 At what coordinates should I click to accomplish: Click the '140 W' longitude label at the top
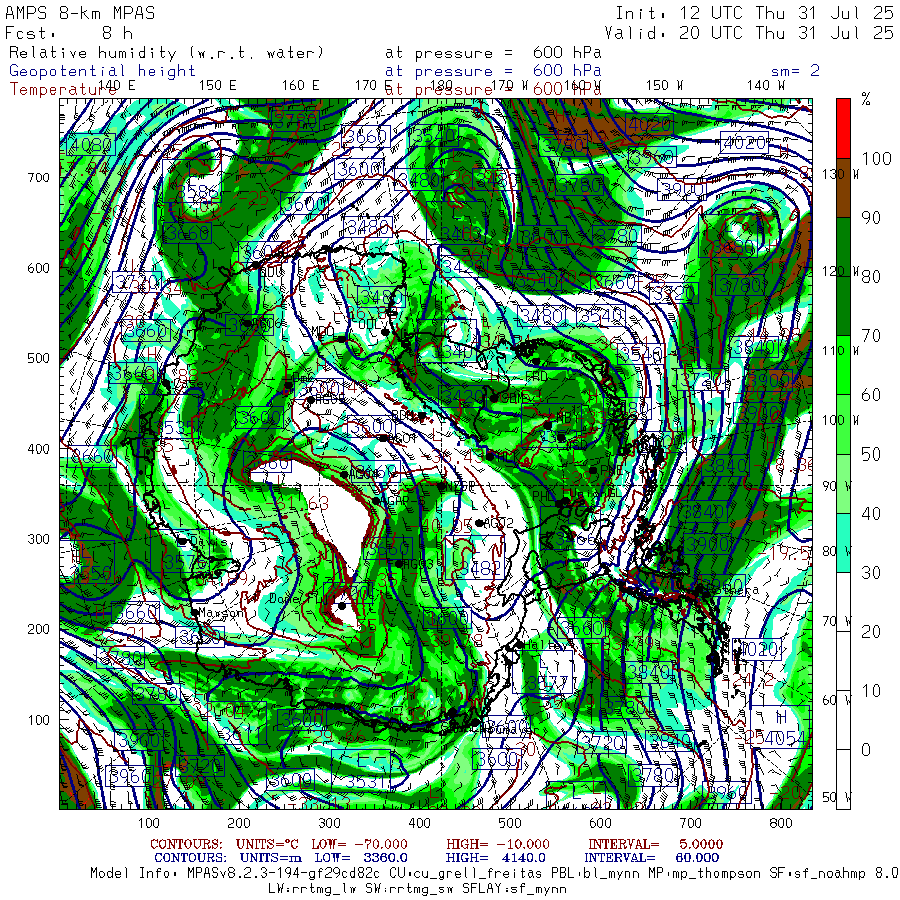tap(766, 85)
